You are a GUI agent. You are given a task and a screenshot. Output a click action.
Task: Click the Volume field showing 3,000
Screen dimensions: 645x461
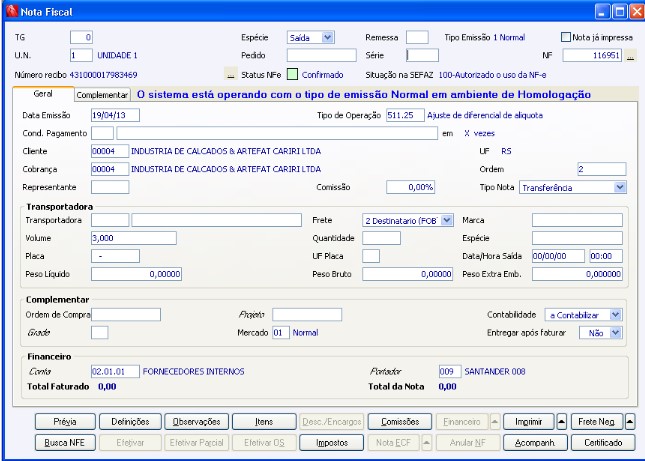pos(134,238)
